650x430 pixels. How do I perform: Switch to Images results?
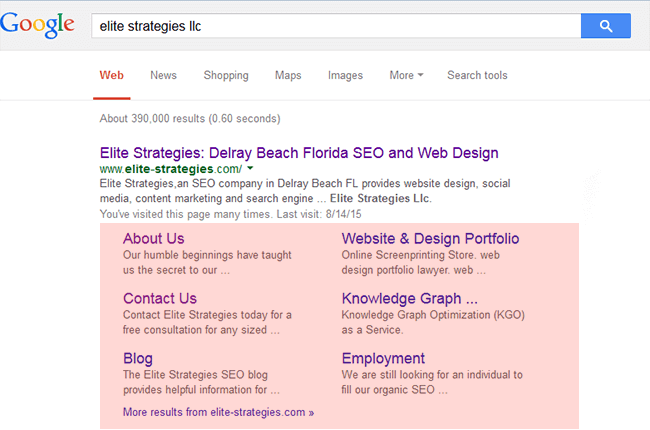coord(345,75)
